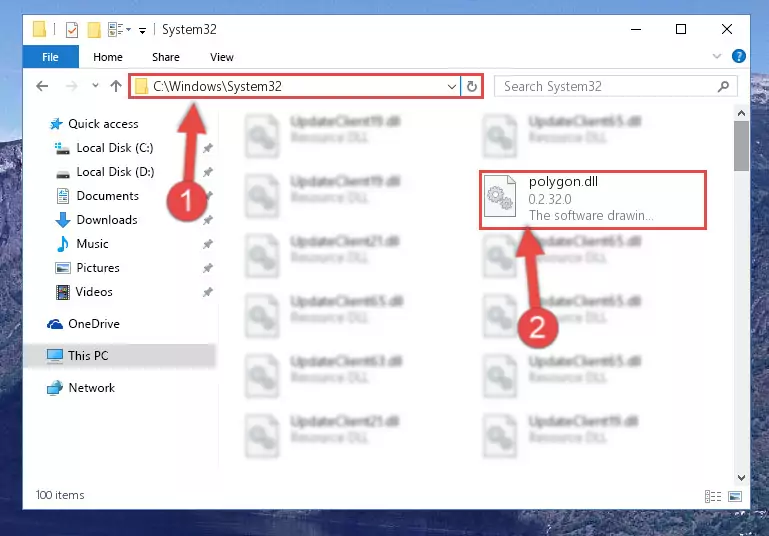
Task: Go forward with the forward arrow
Action: pos(72,86)
